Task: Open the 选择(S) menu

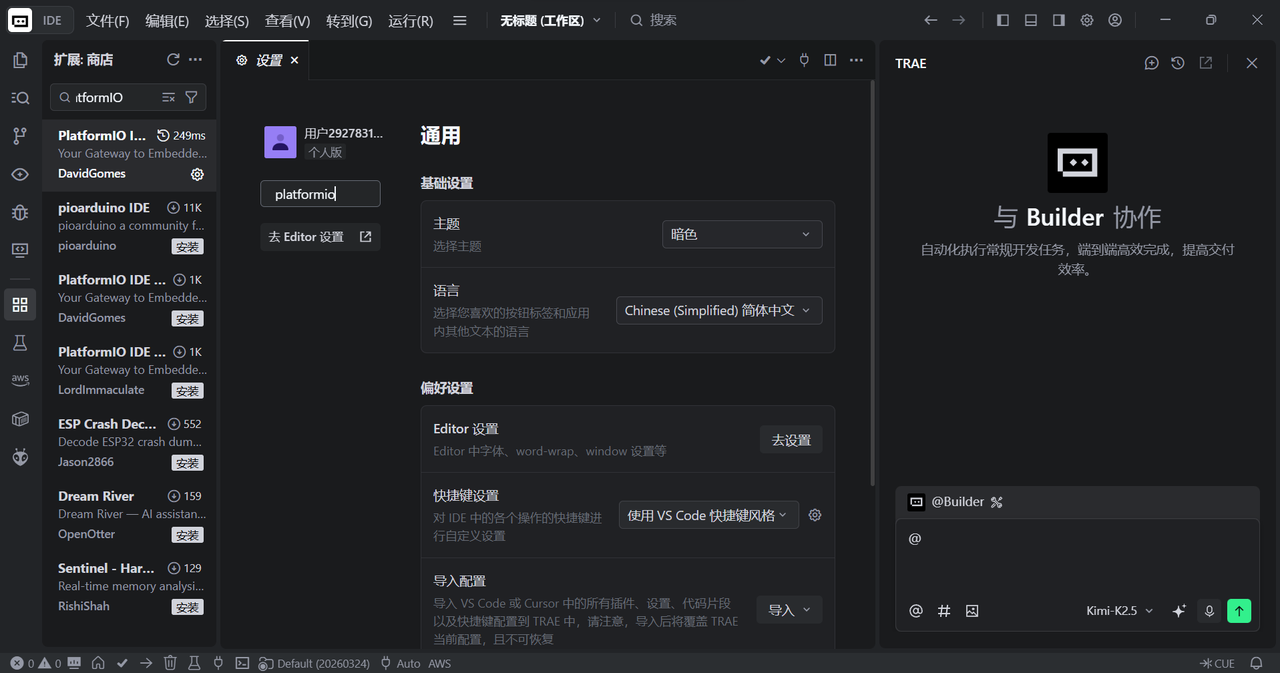Action: (227, 20)
